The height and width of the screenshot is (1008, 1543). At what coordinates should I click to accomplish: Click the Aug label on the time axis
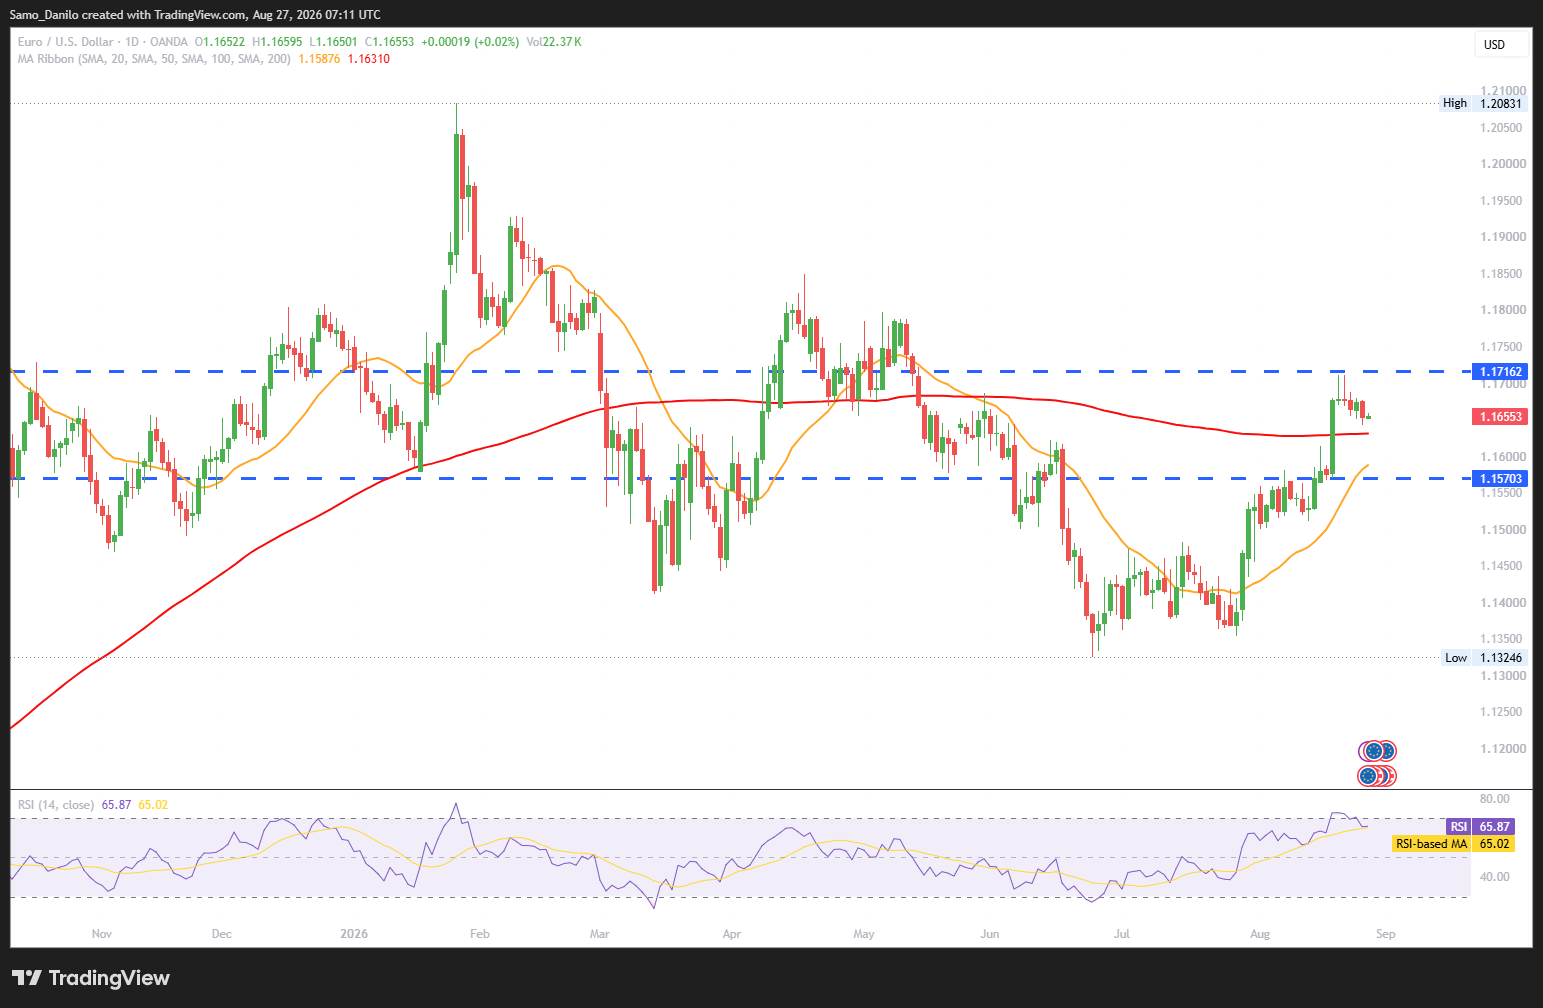pyautogui.click(x=1260, y=934)
